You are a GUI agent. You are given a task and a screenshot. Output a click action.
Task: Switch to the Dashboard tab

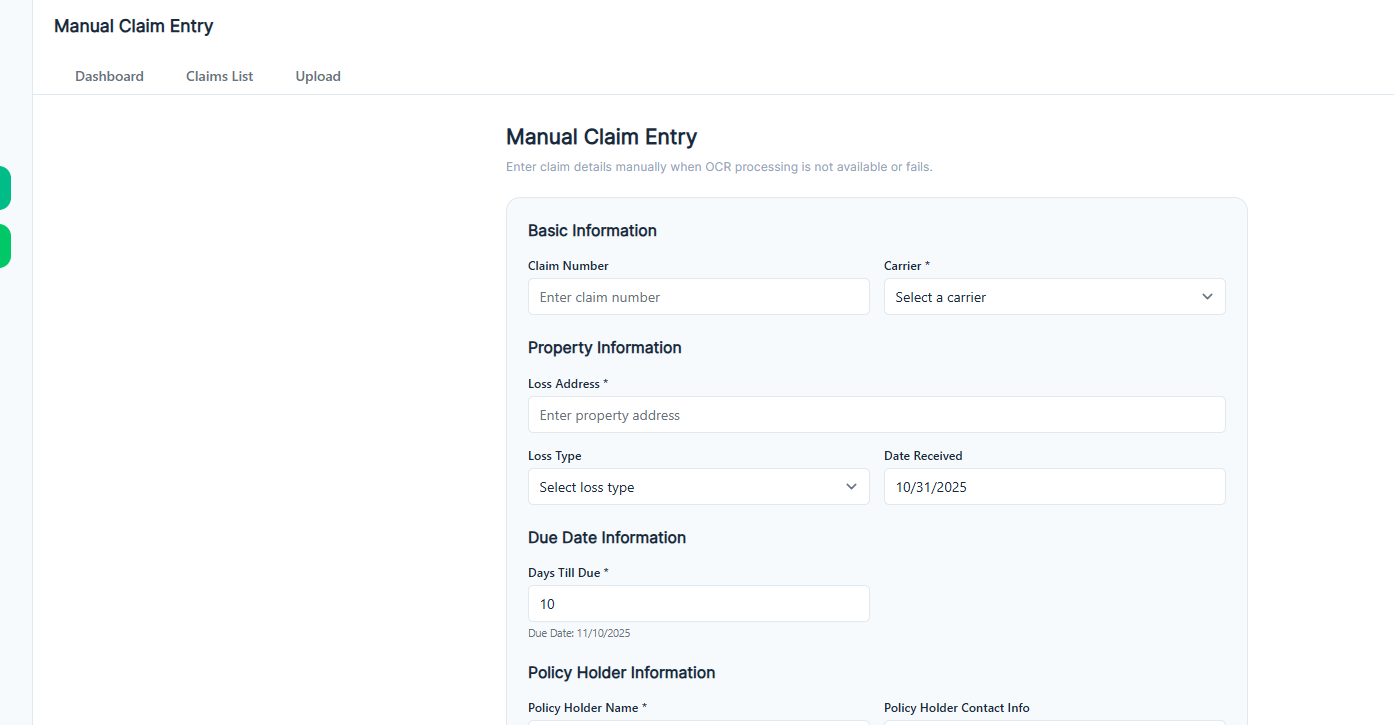point(109,75)
